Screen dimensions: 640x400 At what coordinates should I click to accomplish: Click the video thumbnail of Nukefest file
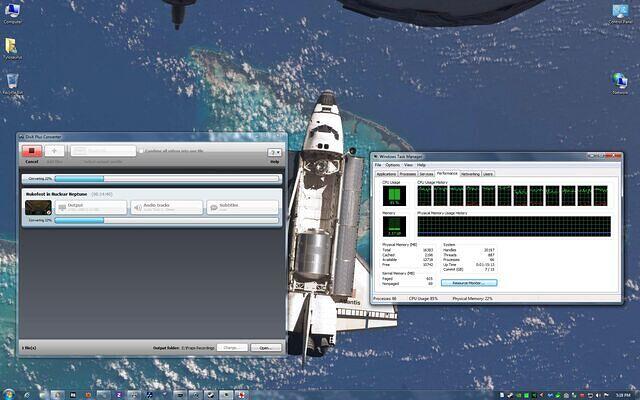click(39, 207)
